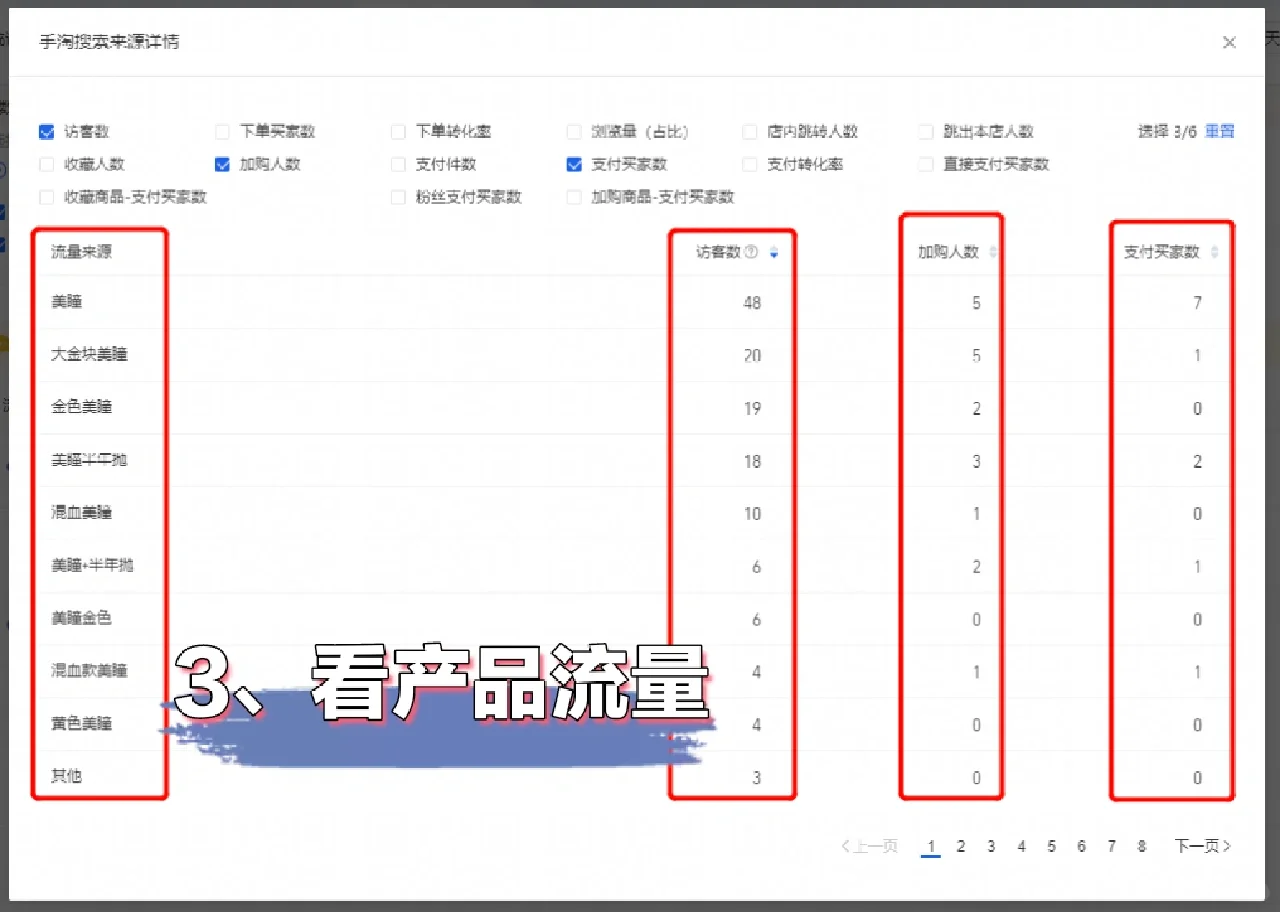Enable the 下单买家数 checkbox

[x=222, y=132]
